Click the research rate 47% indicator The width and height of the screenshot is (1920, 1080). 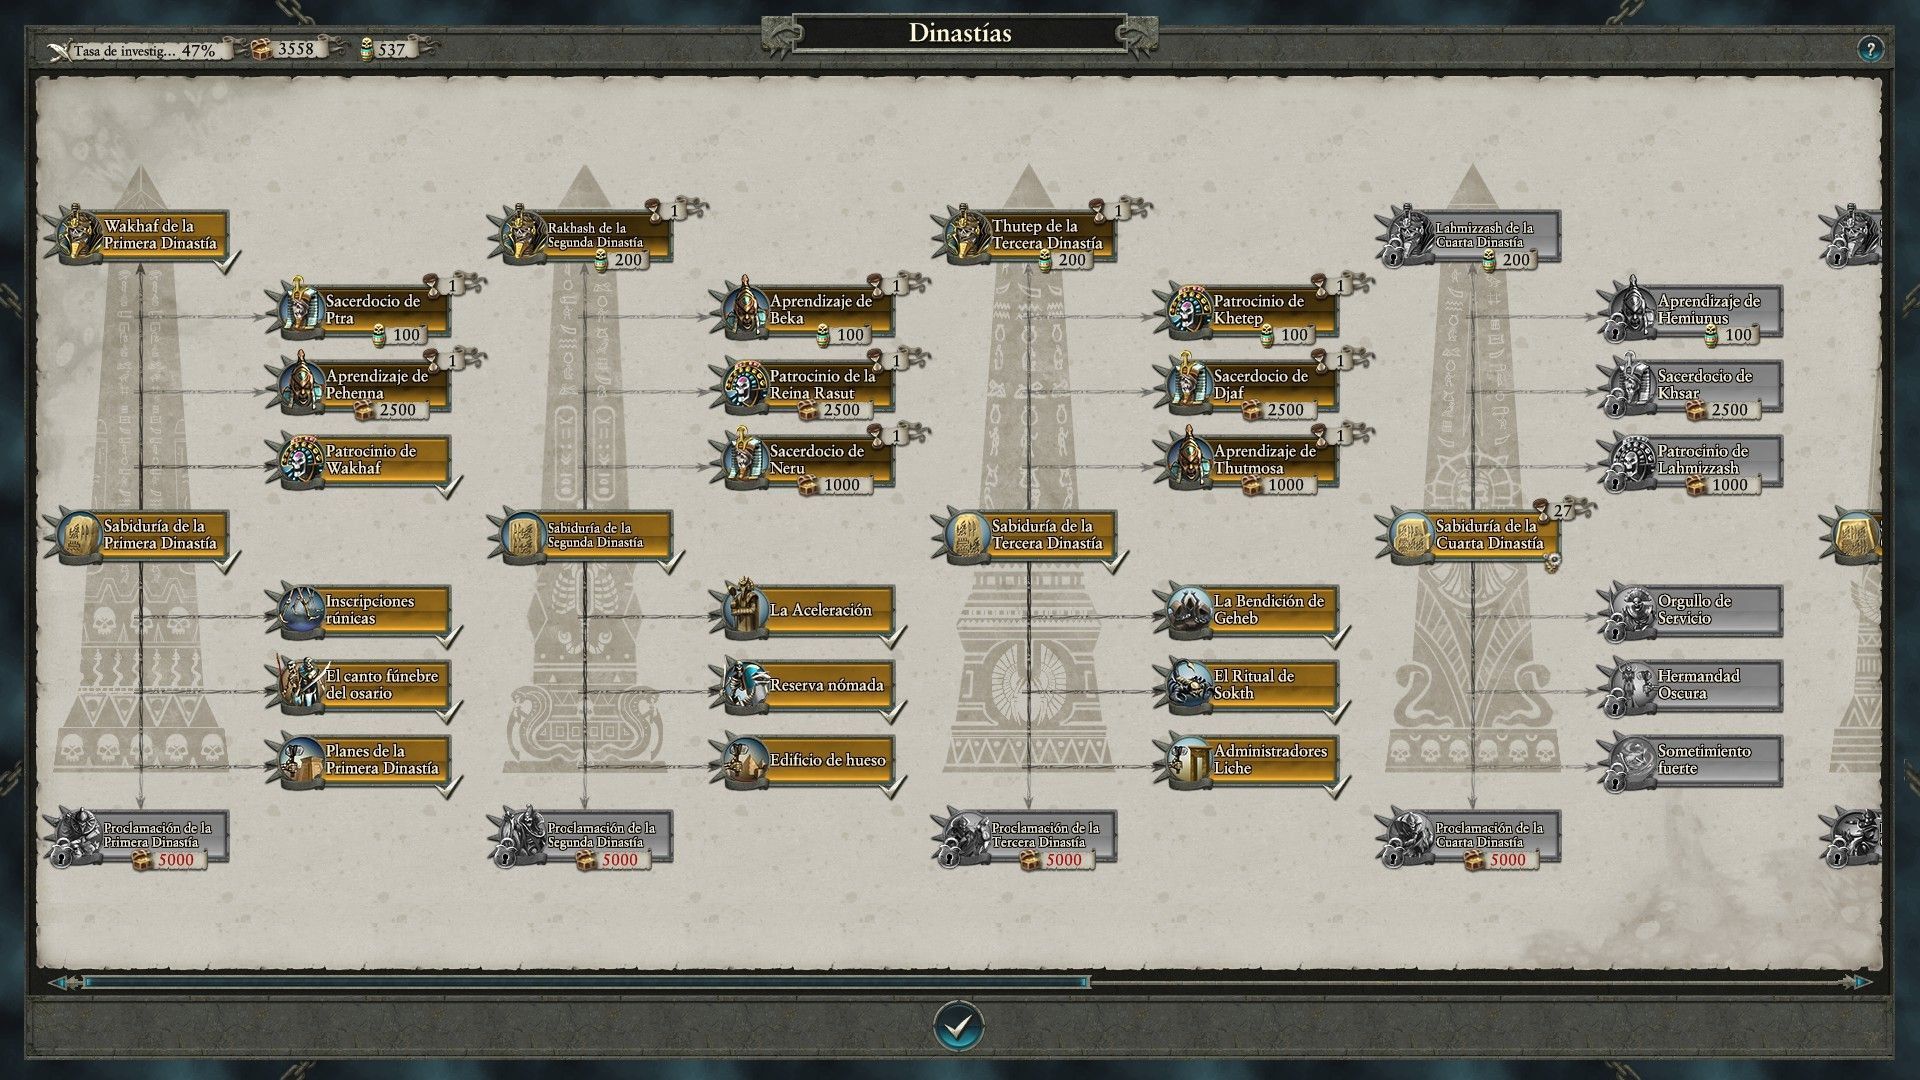(x=143, y=50)
